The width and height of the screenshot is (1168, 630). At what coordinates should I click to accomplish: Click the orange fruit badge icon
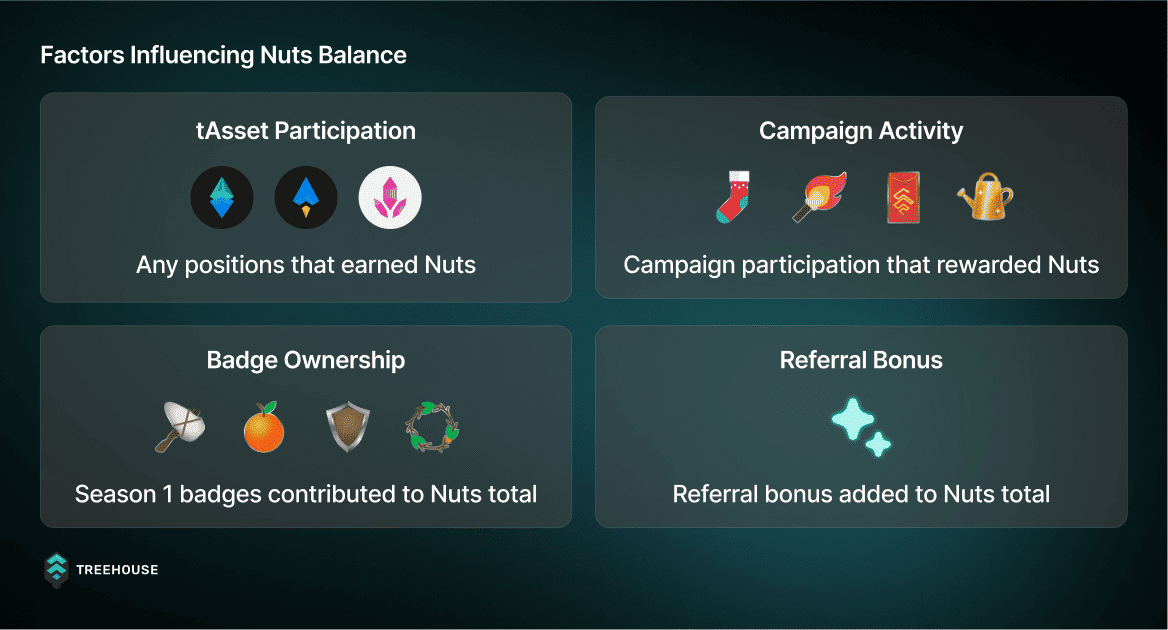point(264,427)
